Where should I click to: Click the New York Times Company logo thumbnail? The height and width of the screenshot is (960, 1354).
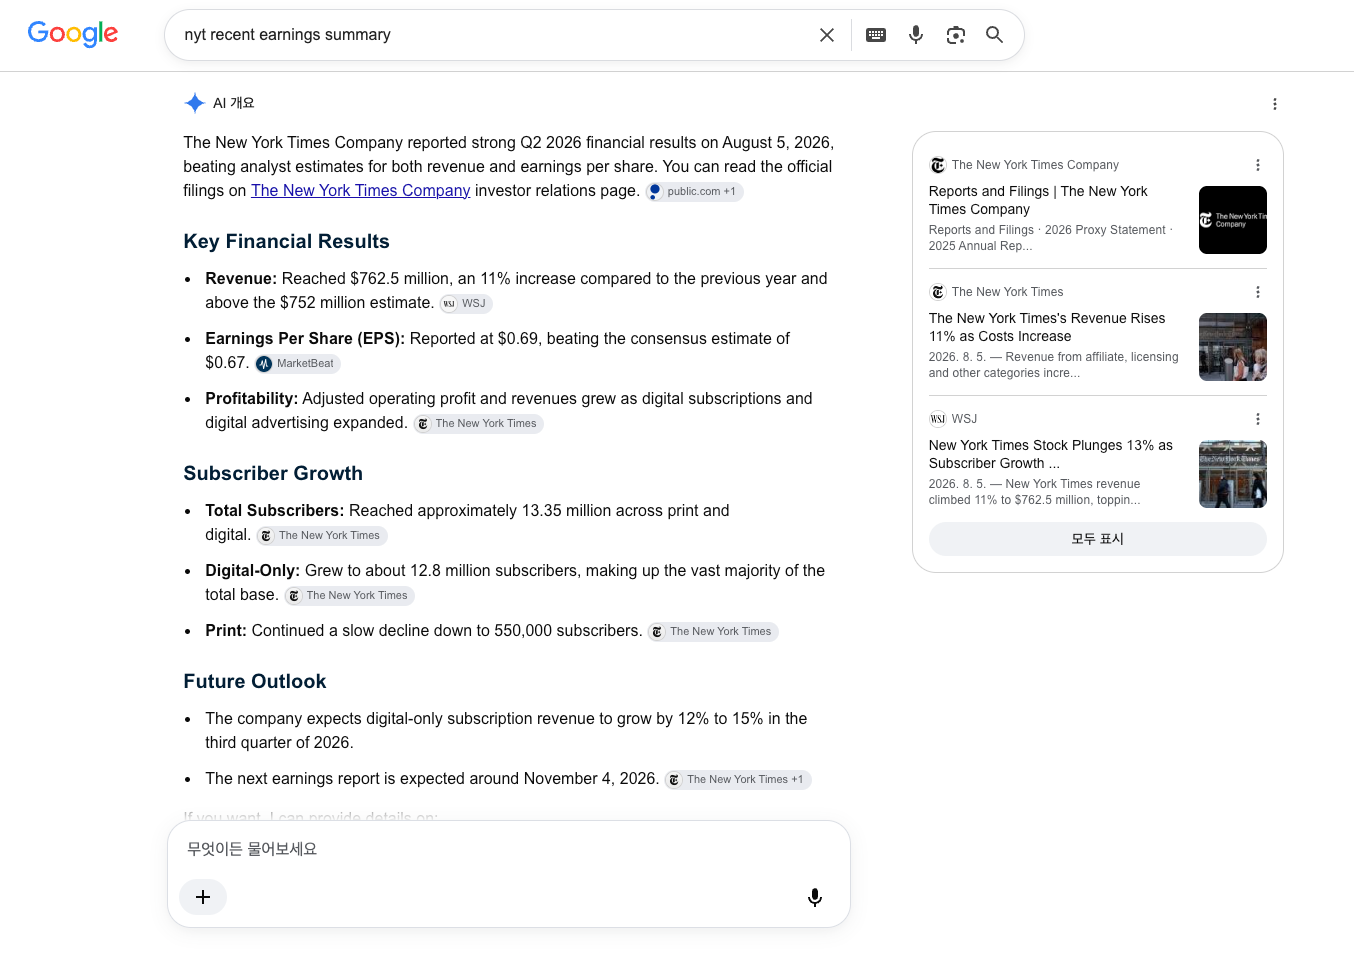[1233, 220]
